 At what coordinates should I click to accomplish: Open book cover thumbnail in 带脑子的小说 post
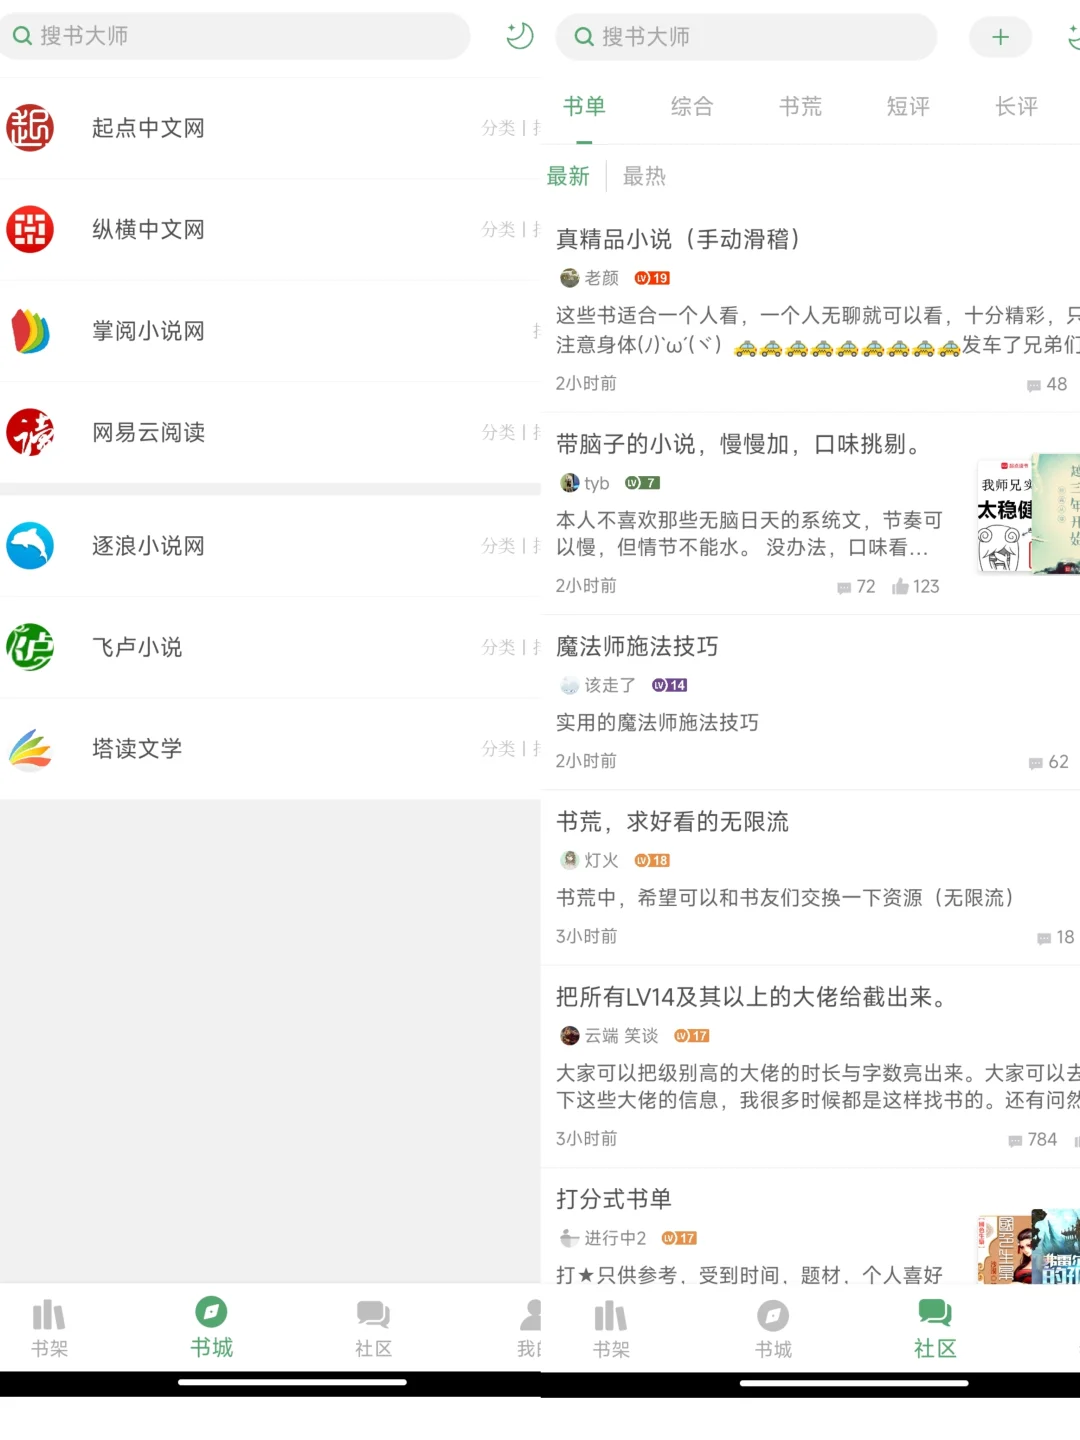pos(1028,514)
